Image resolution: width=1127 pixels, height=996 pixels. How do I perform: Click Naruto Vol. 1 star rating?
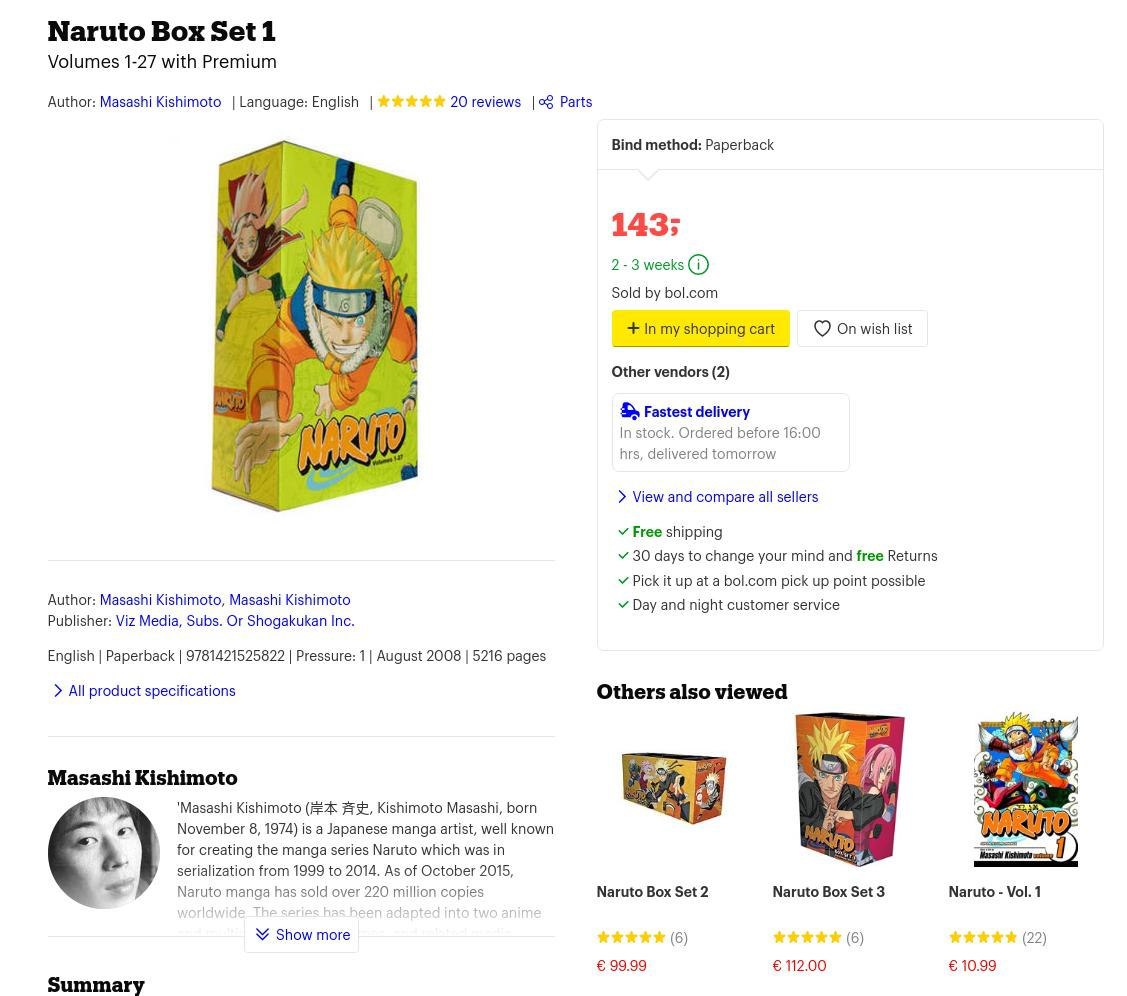(x=983, y=937)
